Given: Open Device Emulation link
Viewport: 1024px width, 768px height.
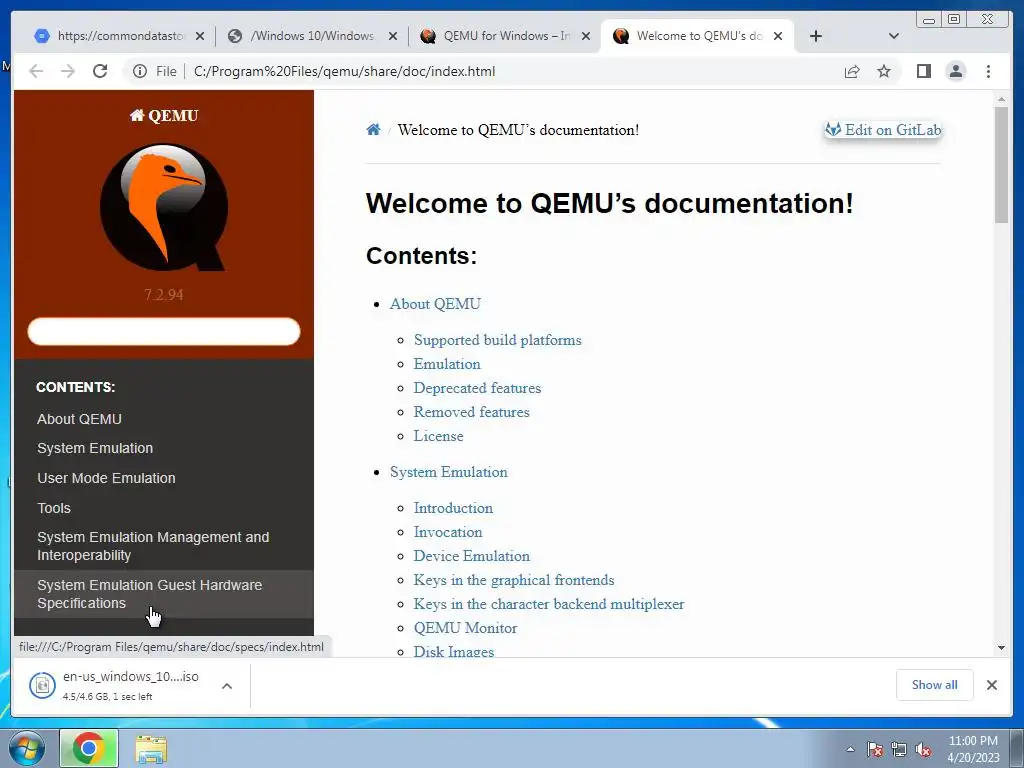Looking at the screenshot, I should click(472, 556).
